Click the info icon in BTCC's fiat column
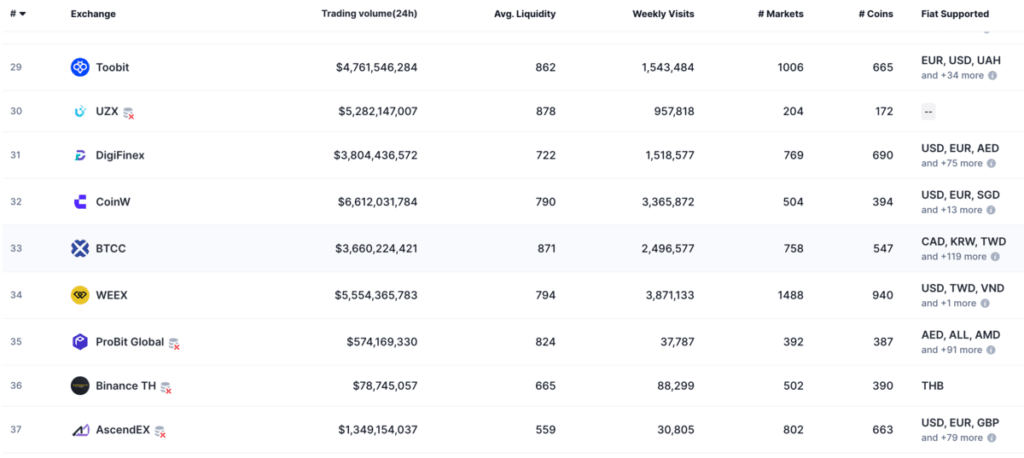 pyautogui.click(x=995, y=257)
